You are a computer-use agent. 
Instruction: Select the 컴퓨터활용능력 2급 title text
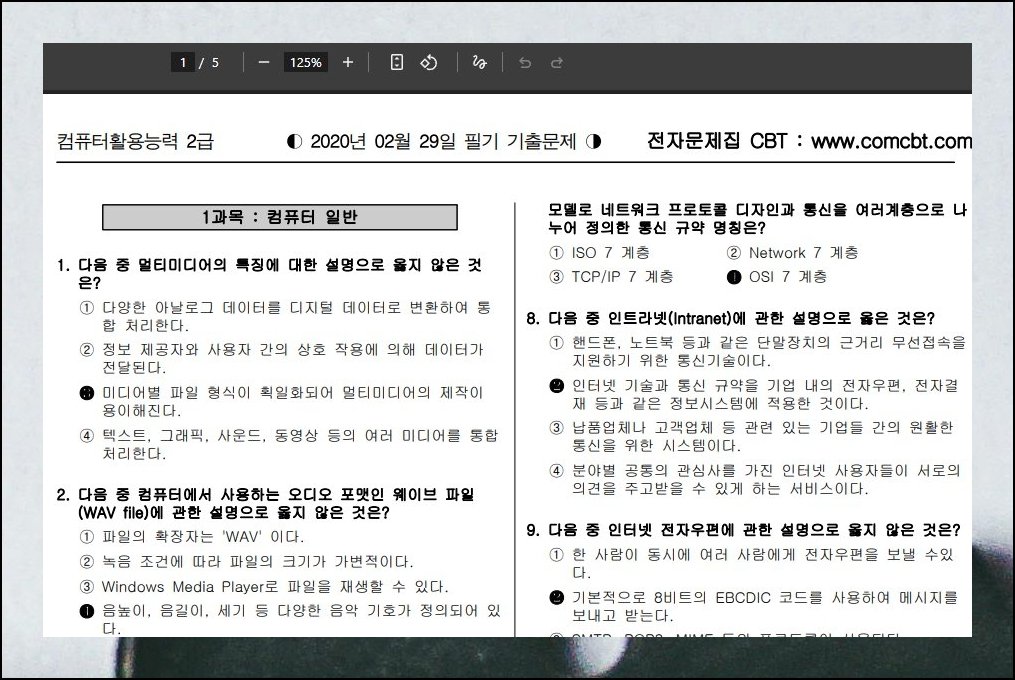pos(135,141)
